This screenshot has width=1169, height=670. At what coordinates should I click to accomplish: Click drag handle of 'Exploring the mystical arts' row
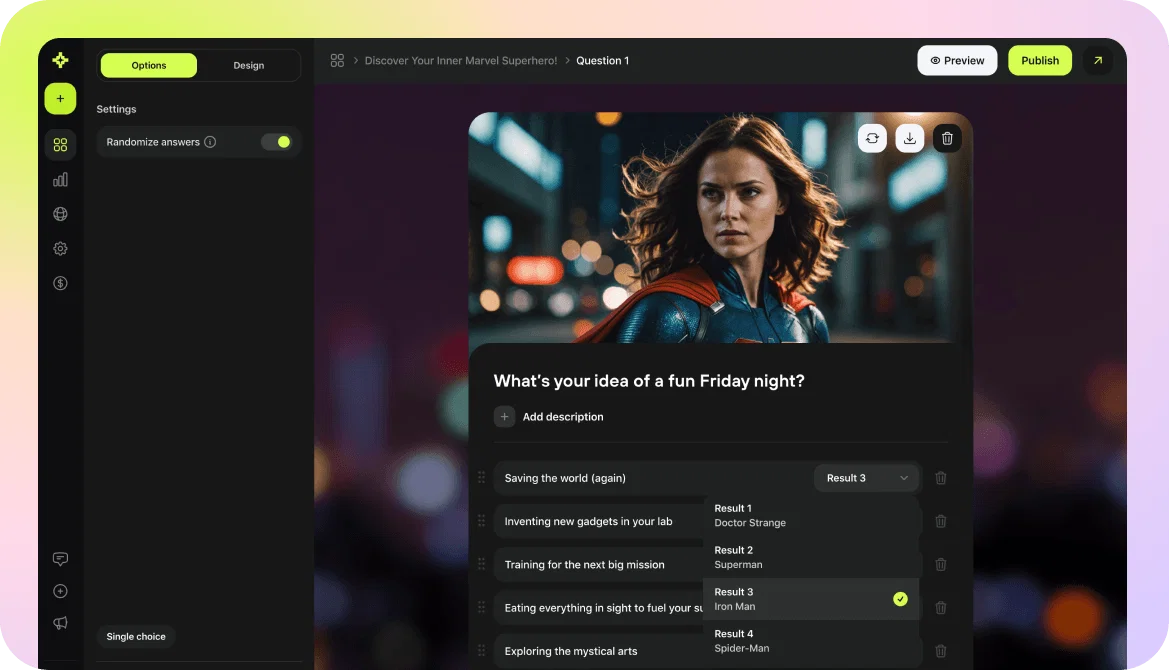(482, 650)
